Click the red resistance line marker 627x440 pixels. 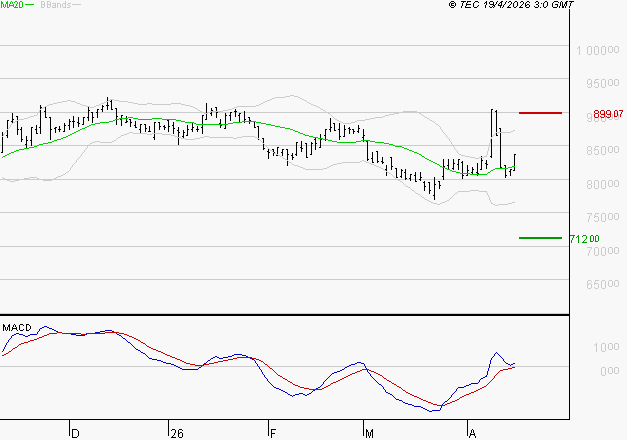tap(540, 113)
